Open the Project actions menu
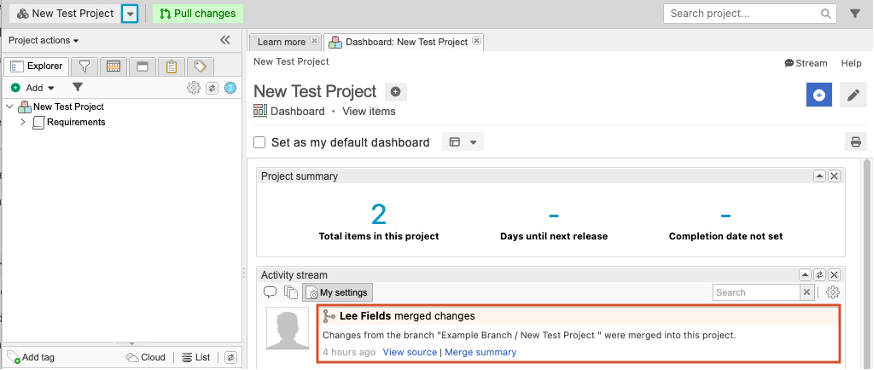The width and height of the screenshot is (874, 370). pyautogui.click(x=43, y=40)
